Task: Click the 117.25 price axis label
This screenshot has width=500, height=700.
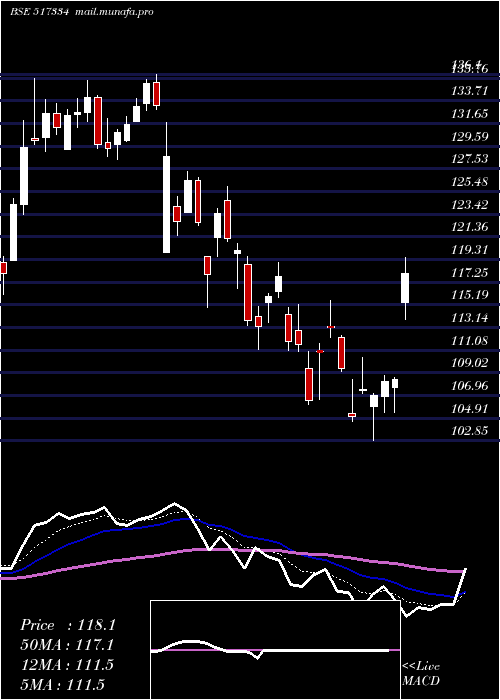Action: coord(469,272)
